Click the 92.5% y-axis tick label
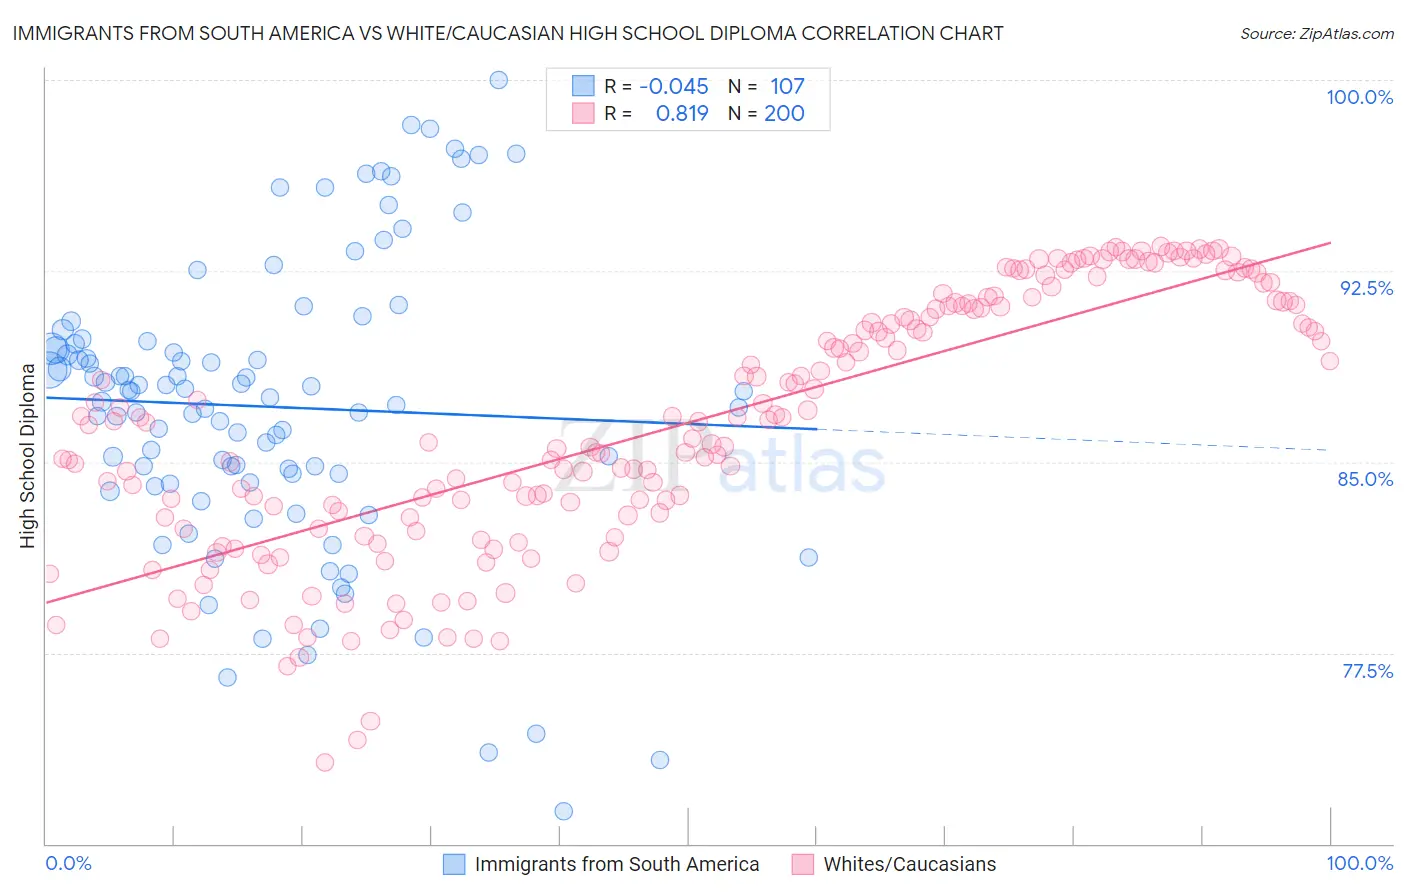This screenshot has height=892, width=1406. coord(1366,288)
